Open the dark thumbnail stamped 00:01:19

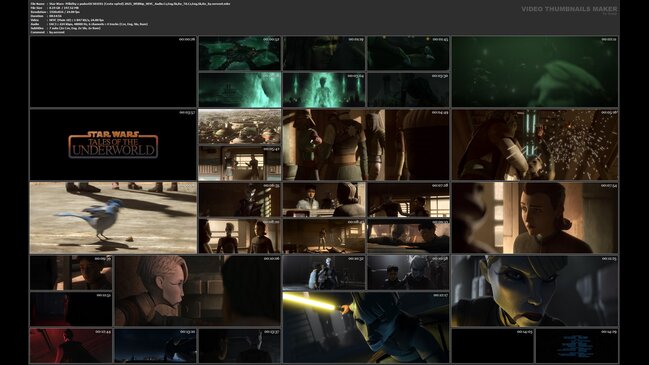point(324,53)
